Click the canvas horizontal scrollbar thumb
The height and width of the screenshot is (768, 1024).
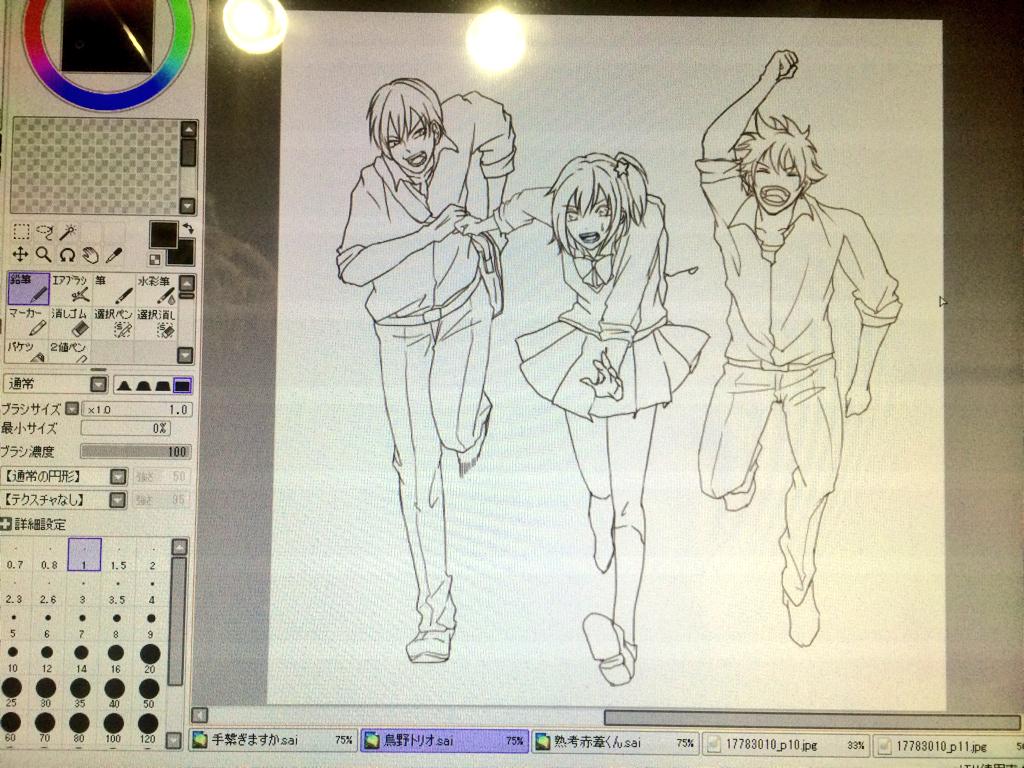click(812, 720)
